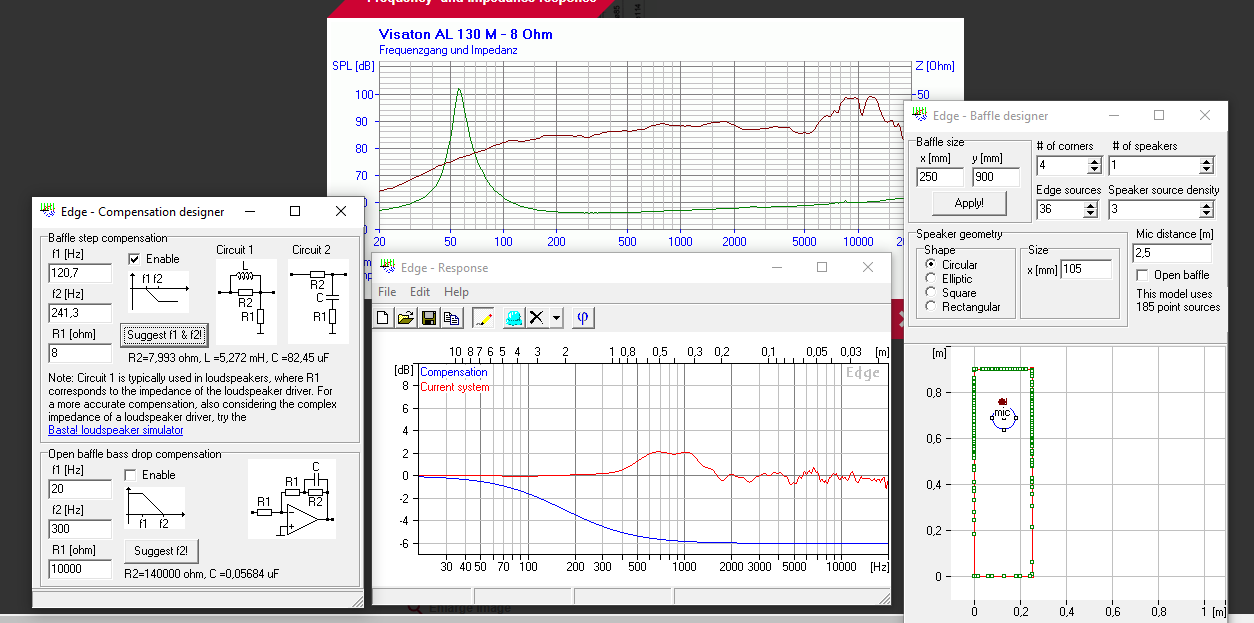This screenshot has width=1254, height=623.
Task: Click the Save floppy disk icon in Response window
Action: (x=428, y=318)
